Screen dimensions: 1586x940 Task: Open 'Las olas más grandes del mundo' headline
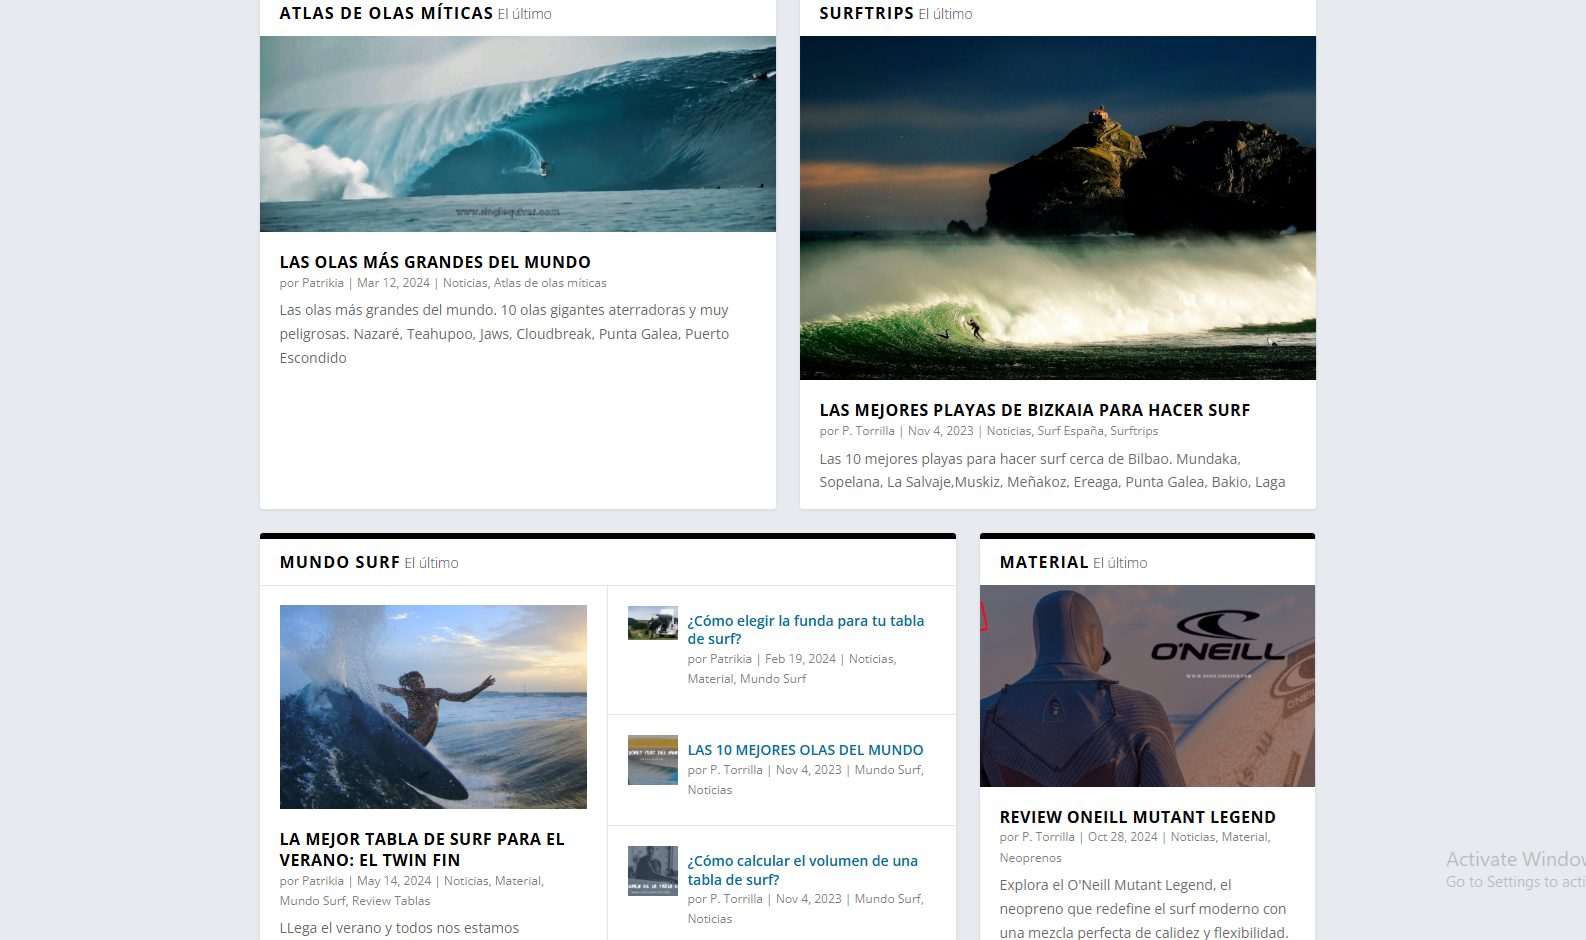(x=435, y=262)
